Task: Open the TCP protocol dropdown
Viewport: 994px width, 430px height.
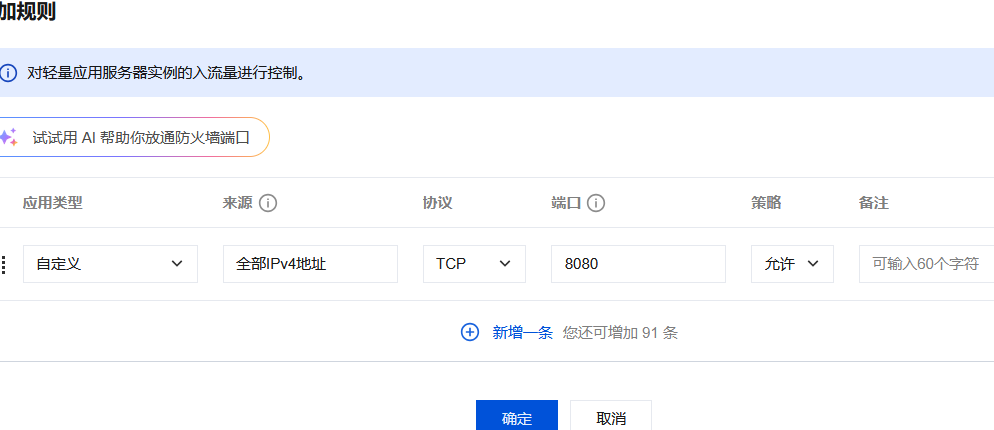Action: click(x=474, y=264)
